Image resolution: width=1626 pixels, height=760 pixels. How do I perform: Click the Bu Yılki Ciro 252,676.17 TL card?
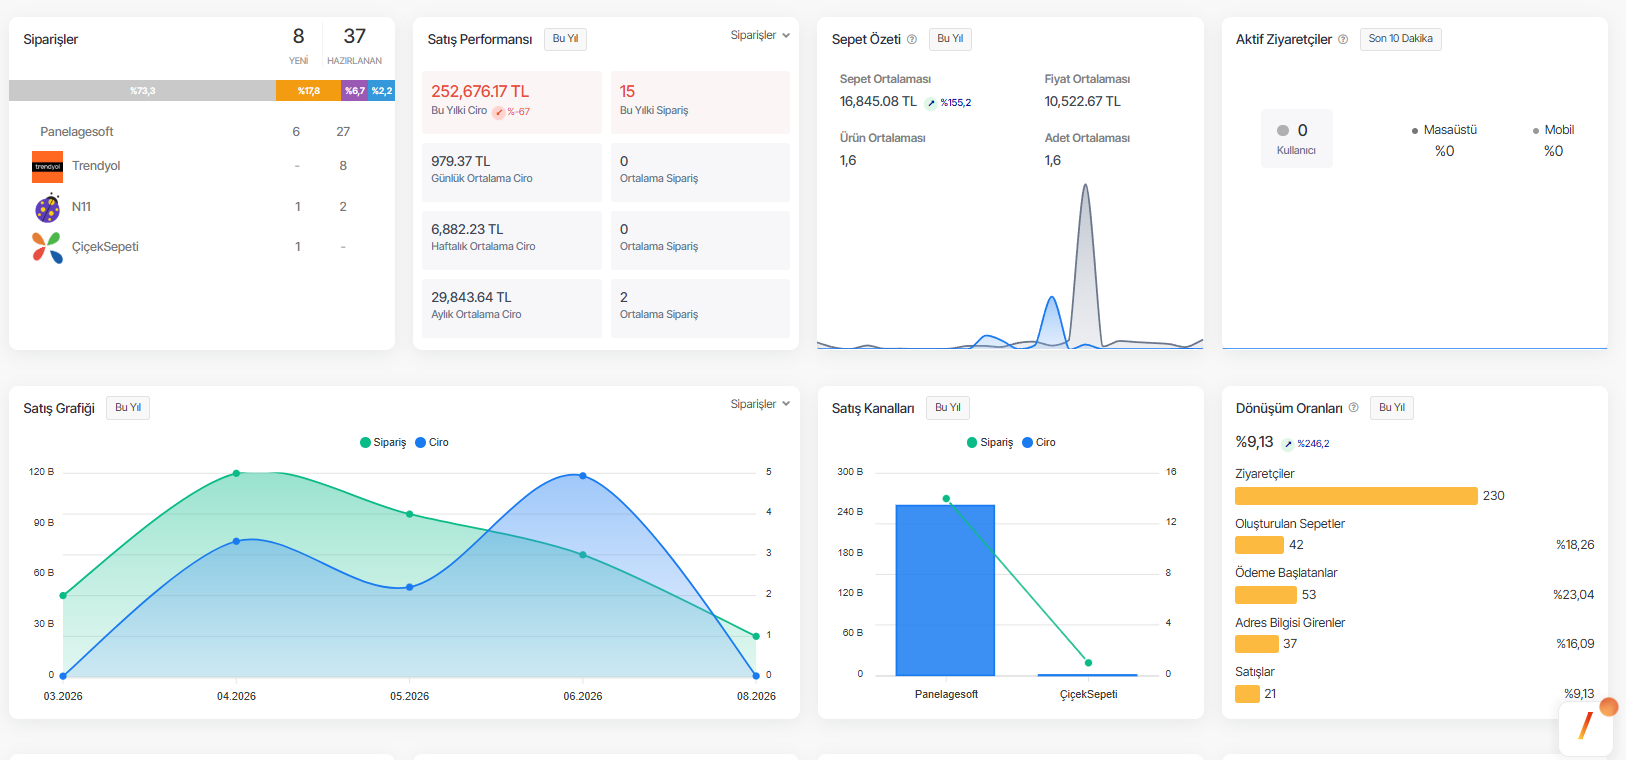pyautogui.click(x=512, y=102)
